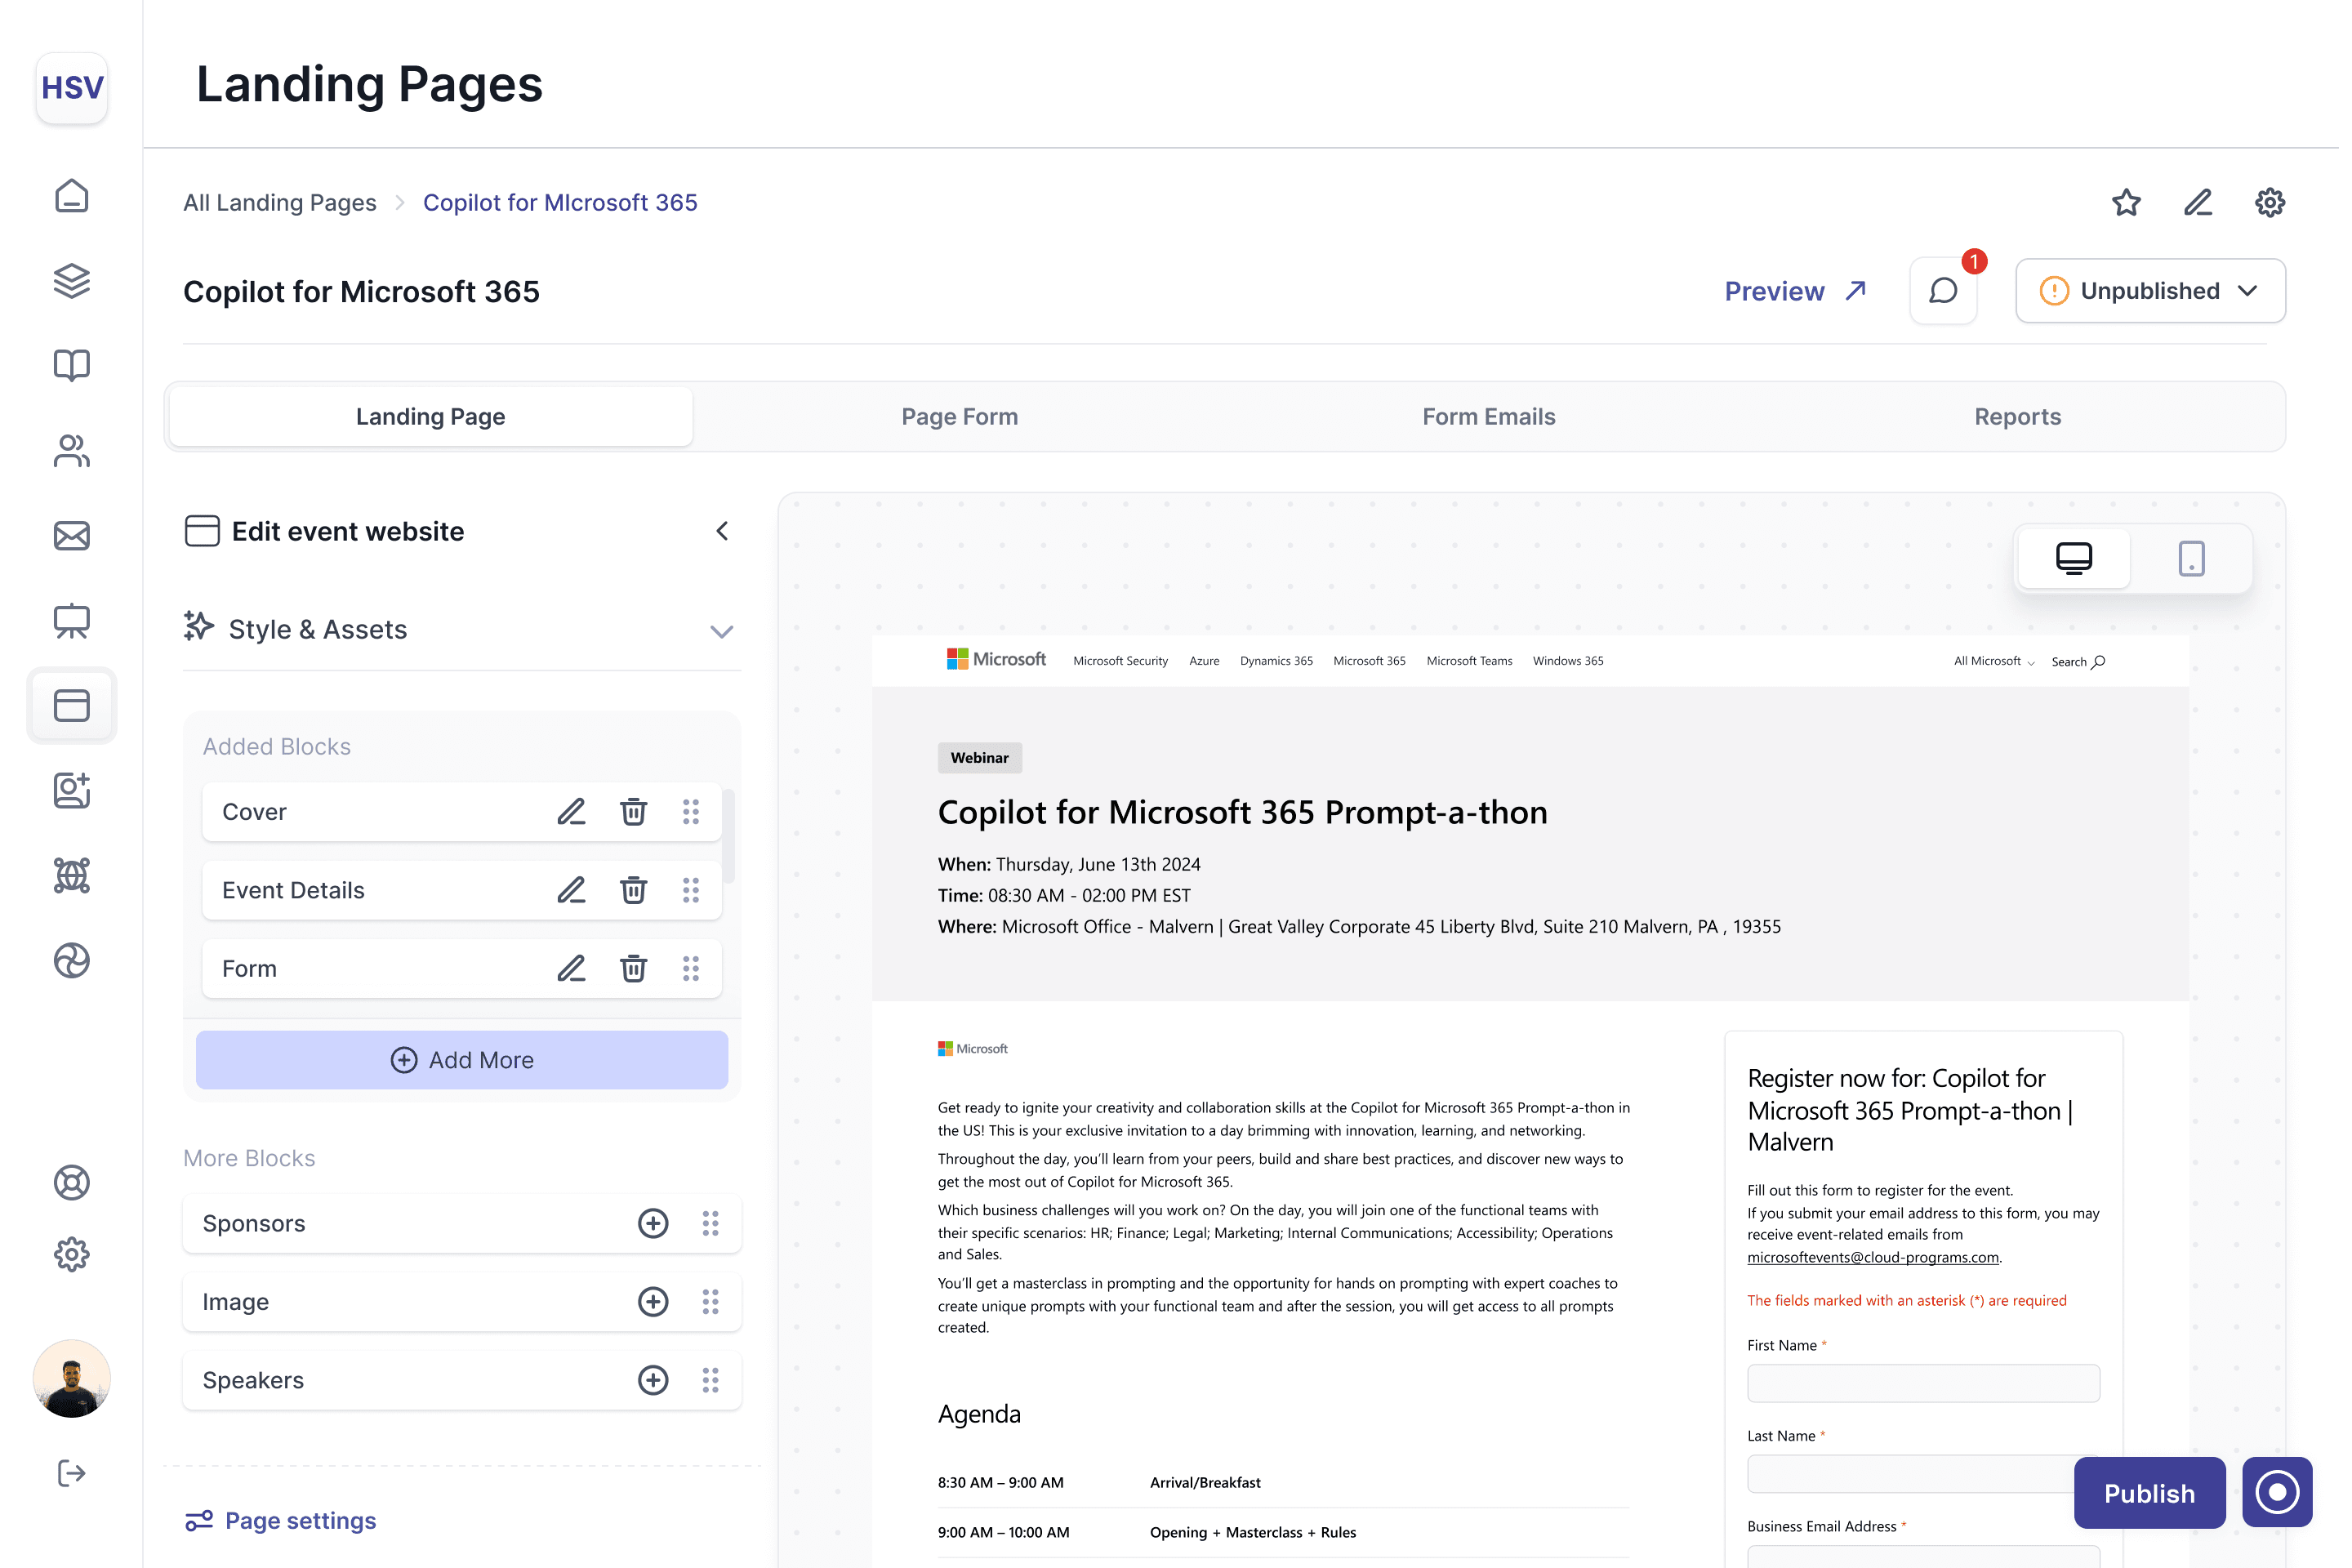The width and height of the screenshot is (2352, 1568).
Task: Select the landing pages sidebar icon
Action: pyautogui.click(x=72, y=707)
